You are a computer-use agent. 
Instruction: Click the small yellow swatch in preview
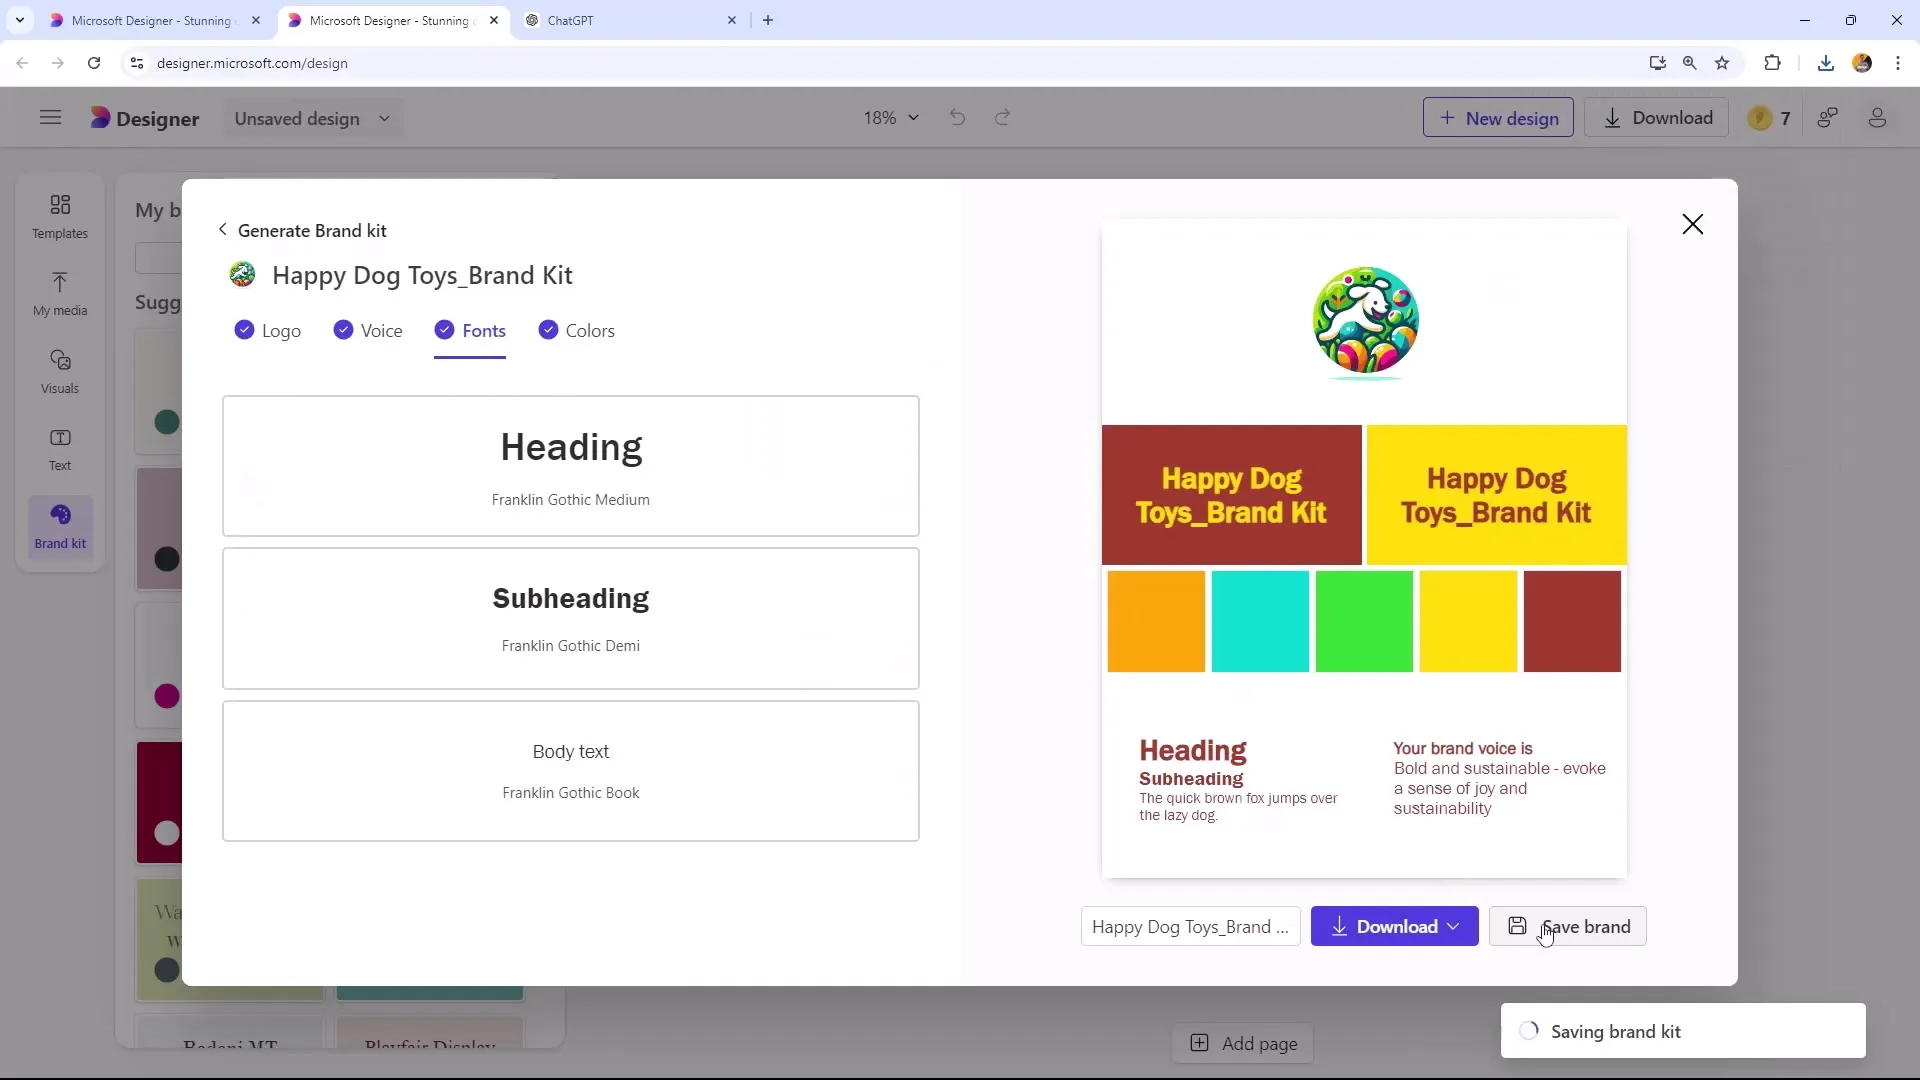[x=1468, y=621]
